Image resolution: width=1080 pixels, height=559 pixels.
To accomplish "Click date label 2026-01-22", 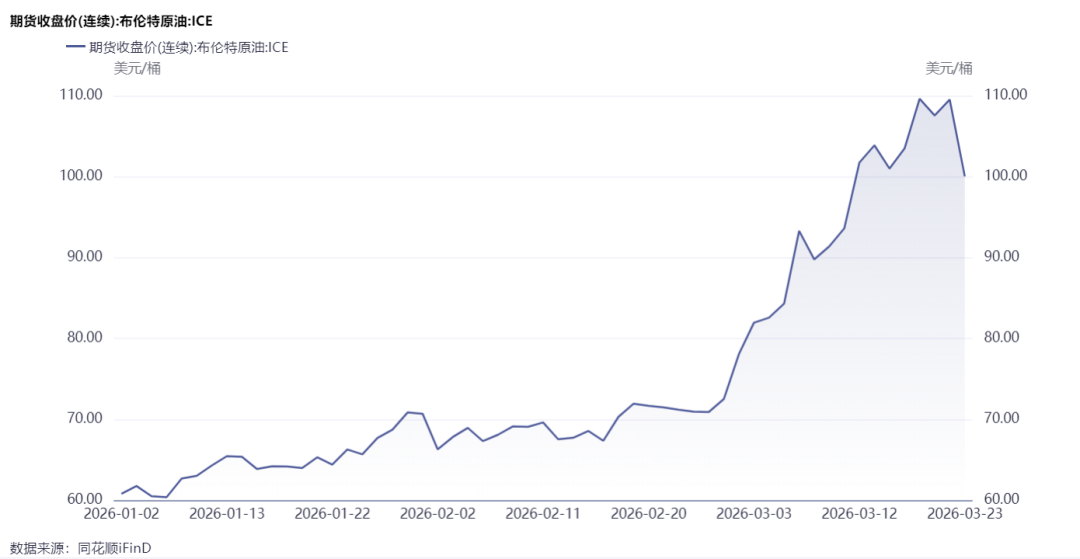I will [333, 514].
